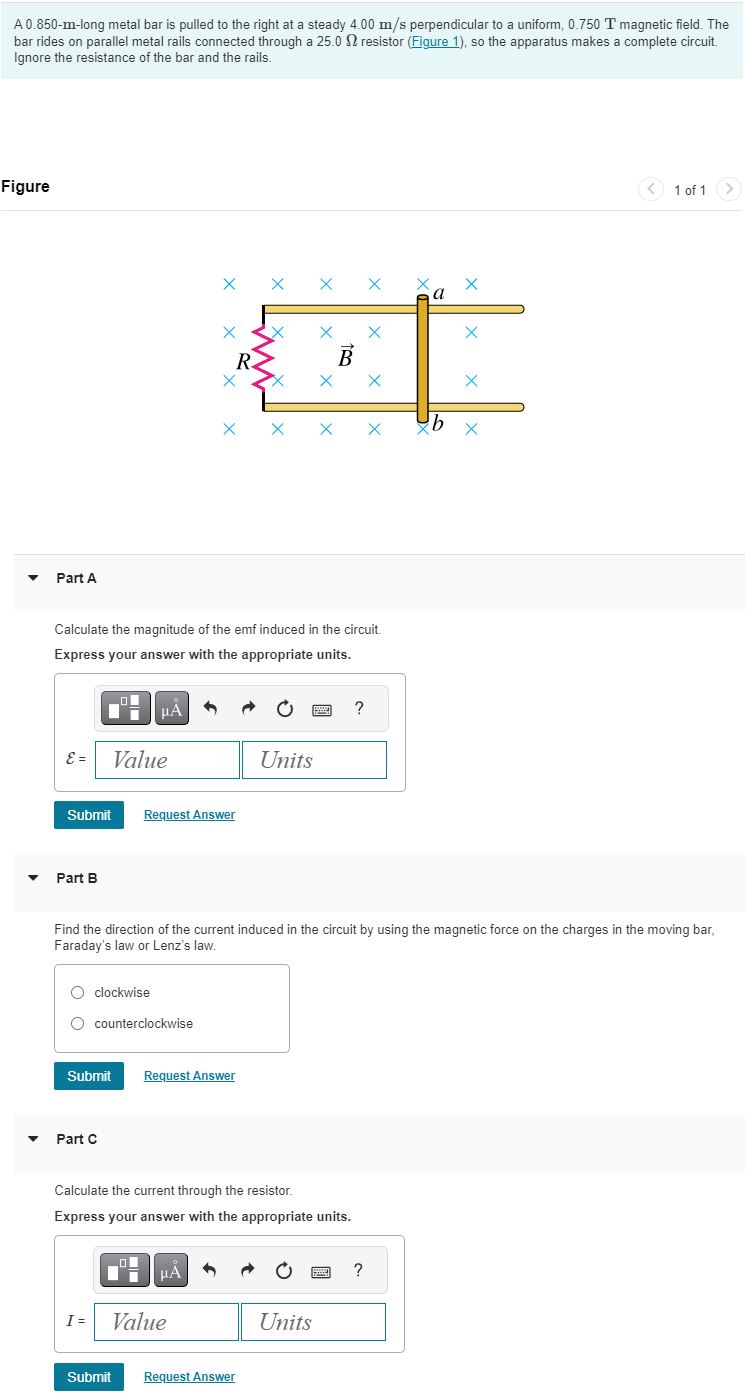745x1395 pixels.
Task: Click Request Answer under Part B
Action: click(189, 1075)
